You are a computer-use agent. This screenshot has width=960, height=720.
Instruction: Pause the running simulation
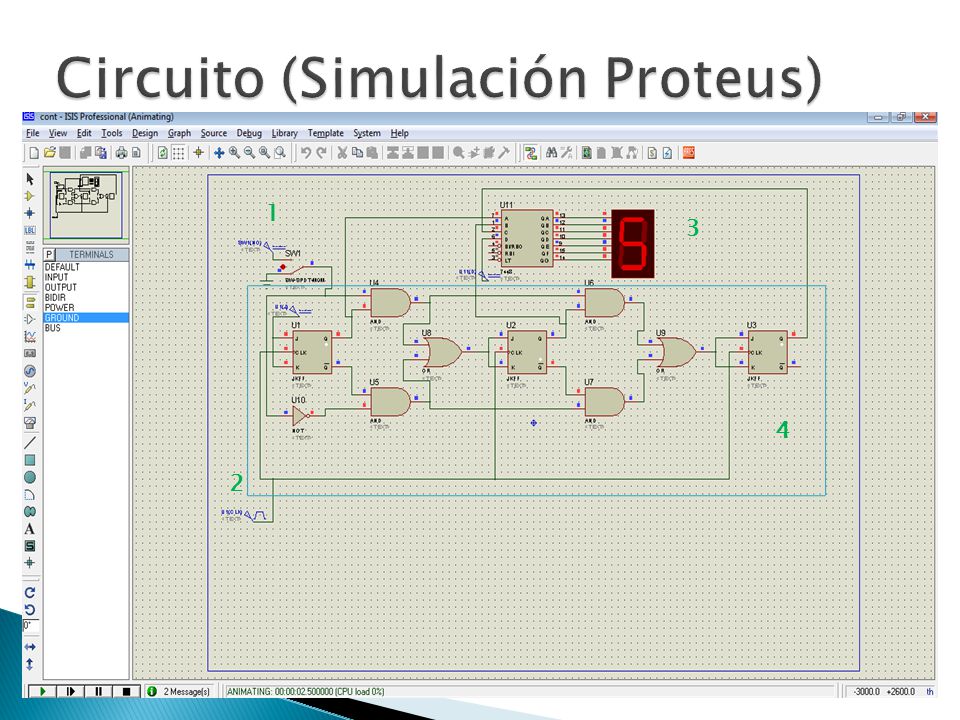(99, 691)
